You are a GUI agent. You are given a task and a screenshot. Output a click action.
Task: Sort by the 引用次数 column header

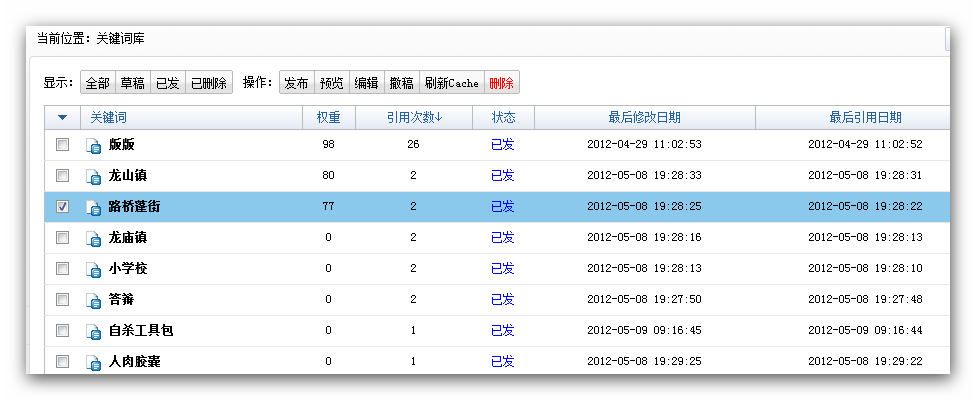(414, 118)
